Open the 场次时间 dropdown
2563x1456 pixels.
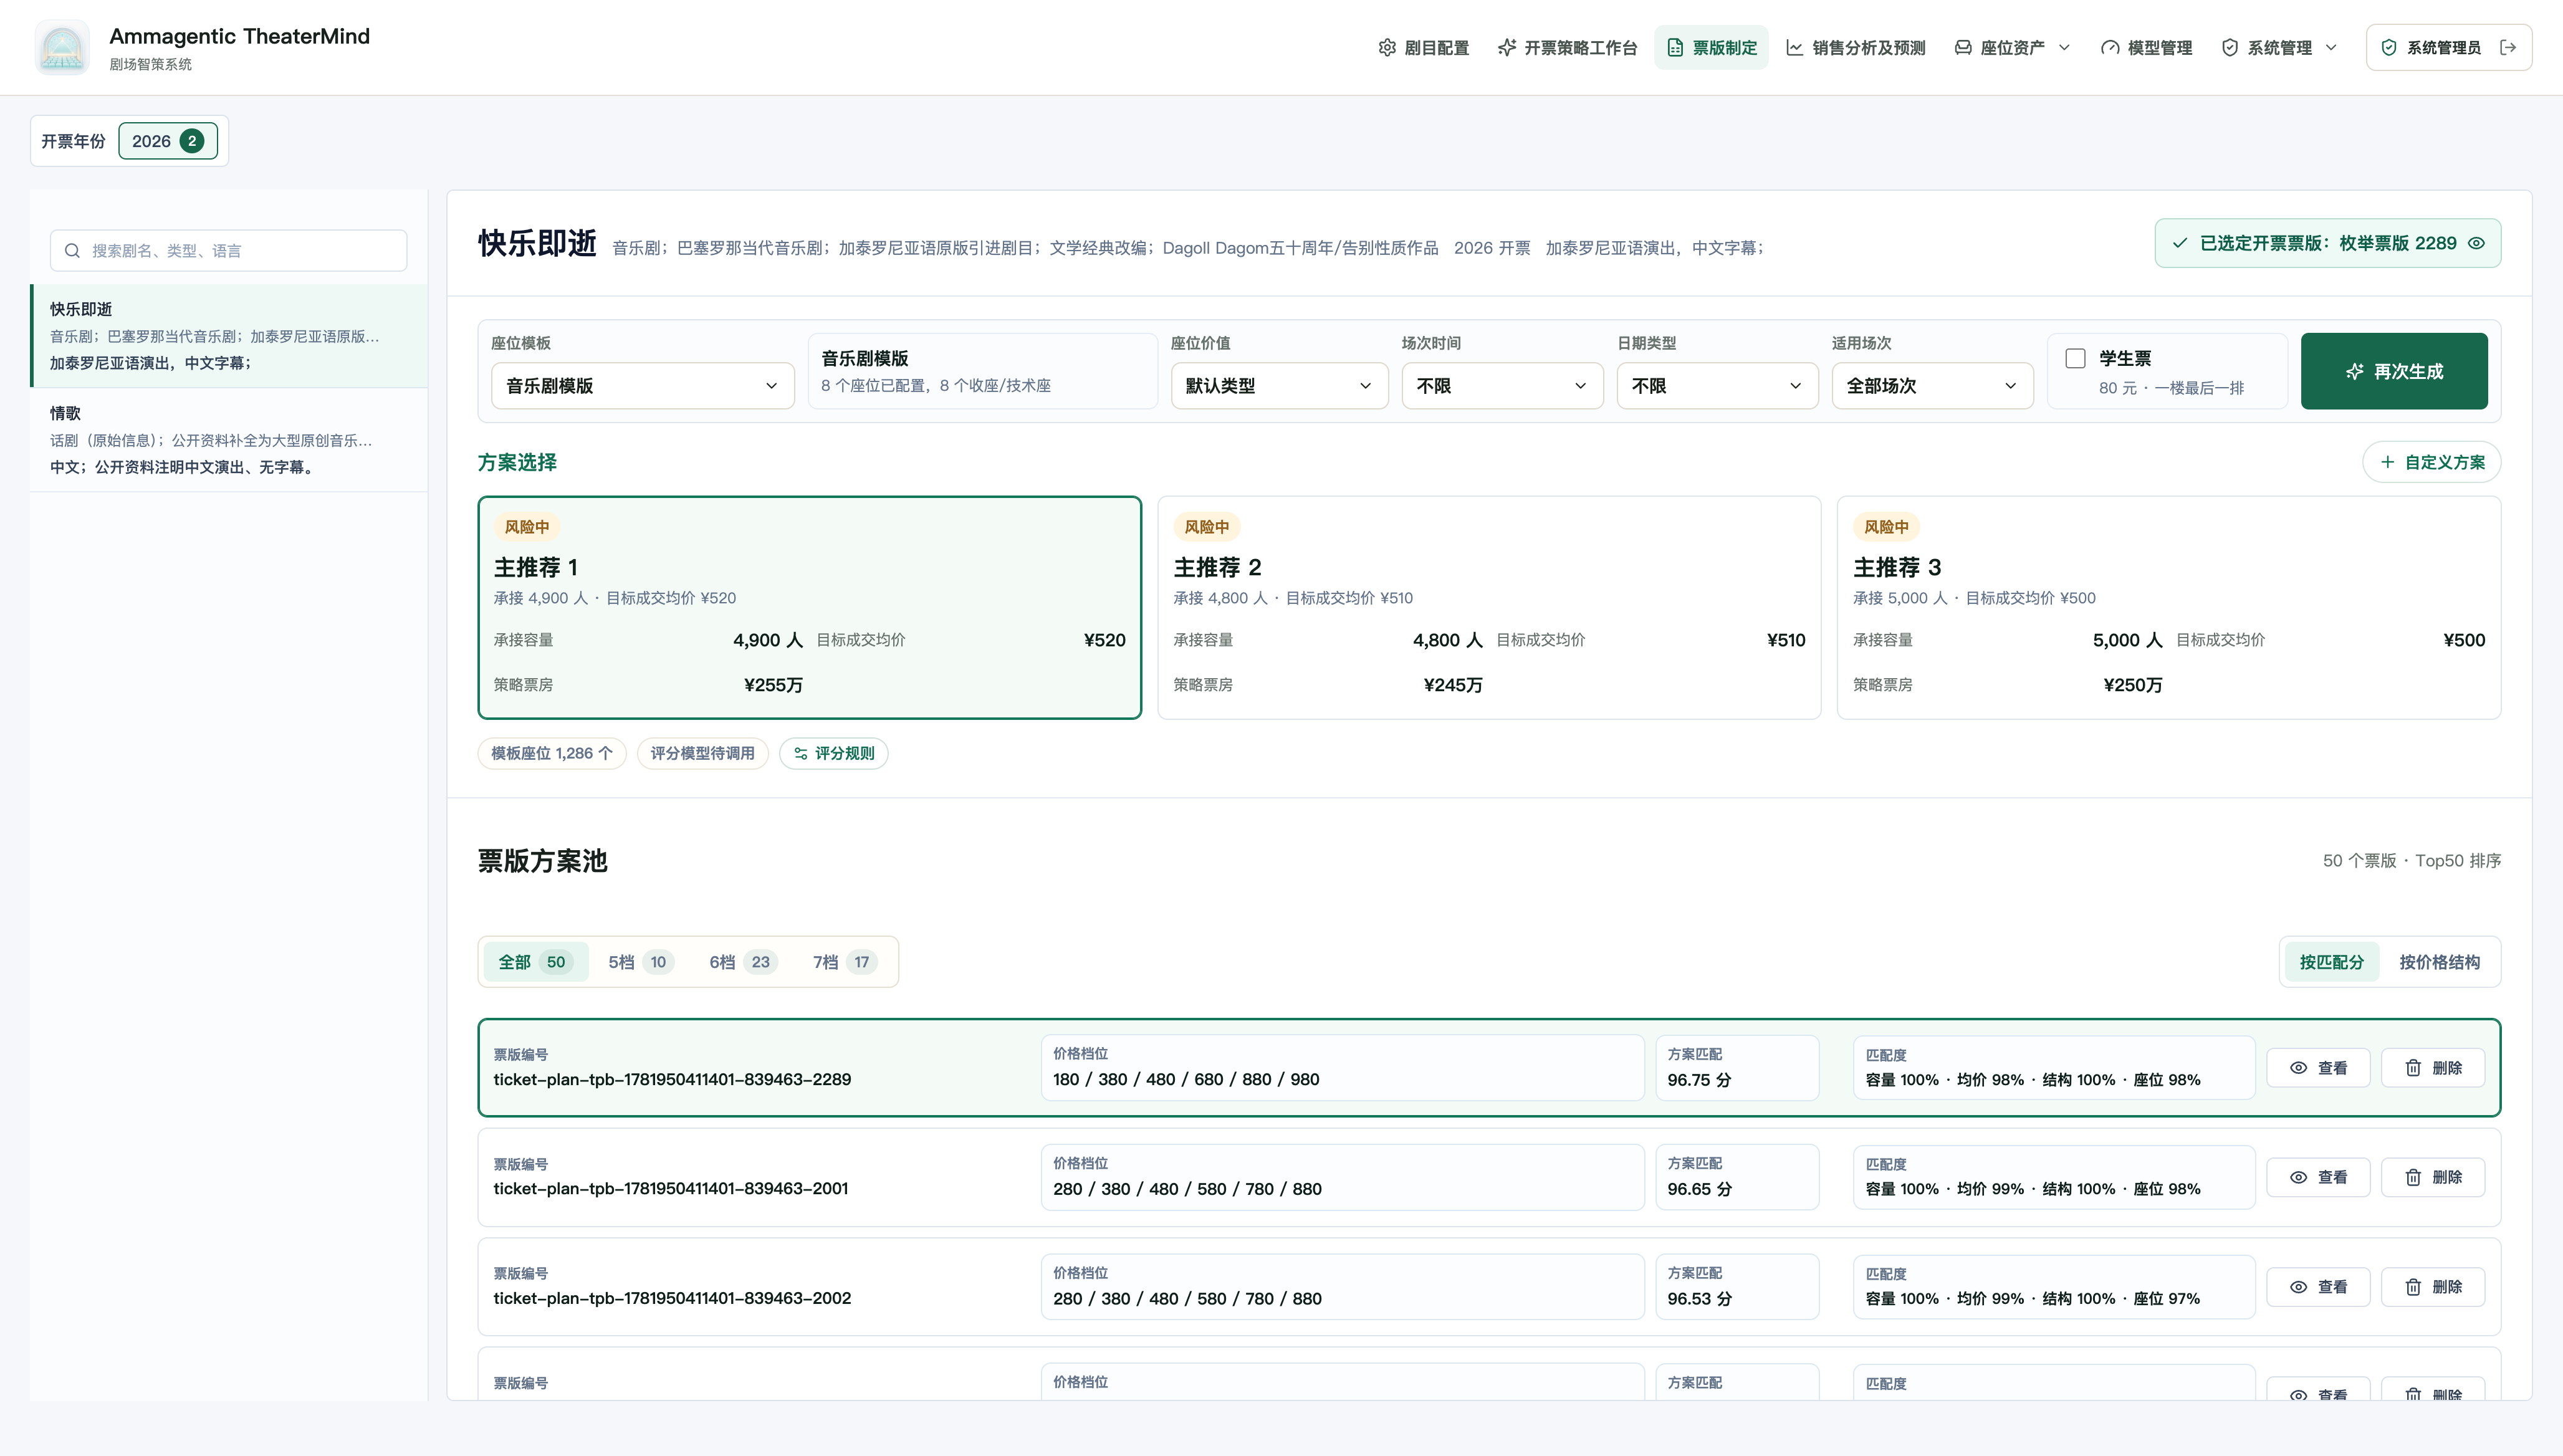point(1502,386)
